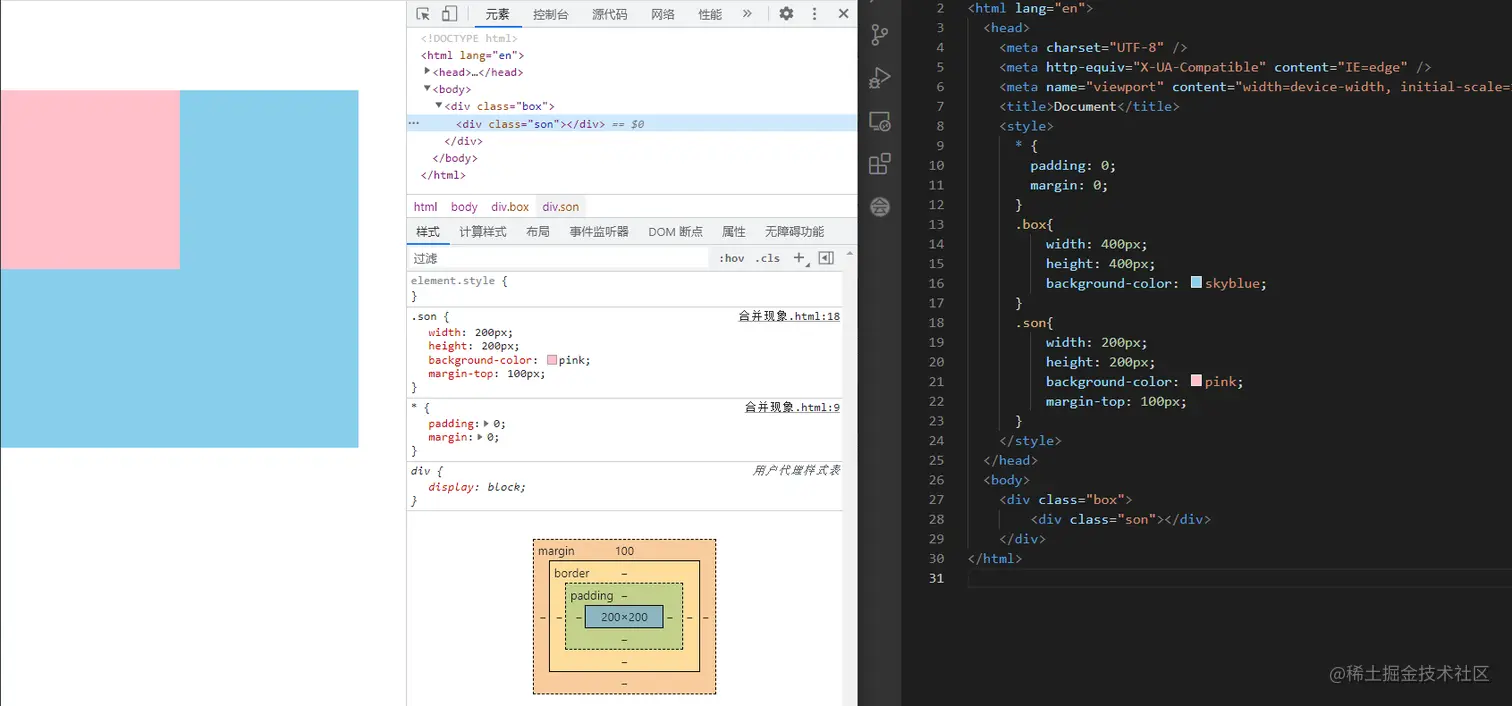Open the 事件监听器 sub-tab

(599, 232)
